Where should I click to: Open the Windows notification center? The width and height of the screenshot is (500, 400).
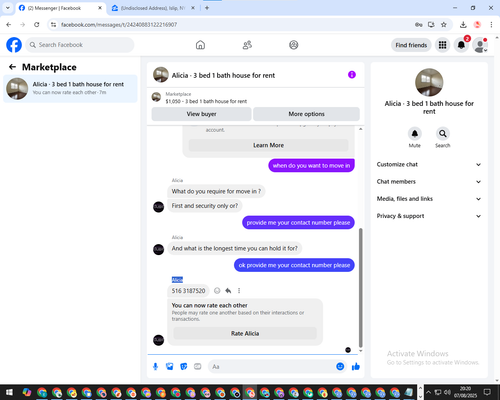[487, 392]
